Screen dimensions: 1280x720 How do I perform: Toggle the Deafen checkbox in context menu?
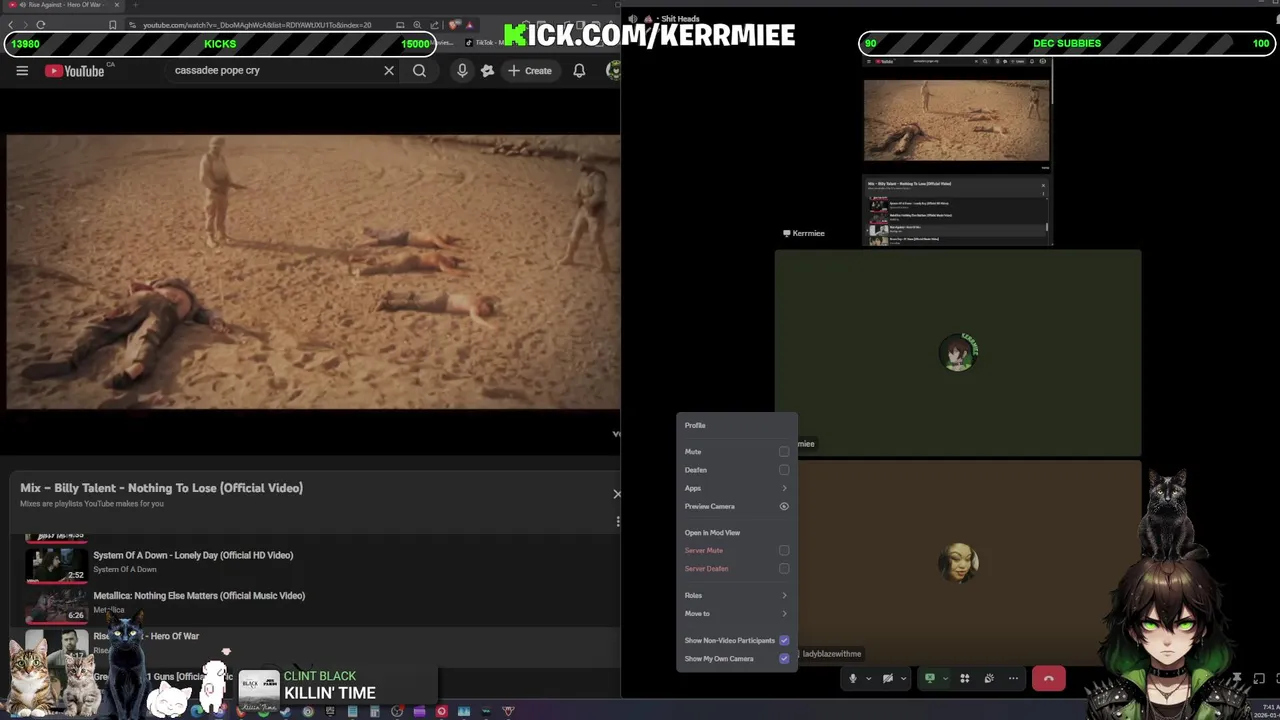point(784,470)
